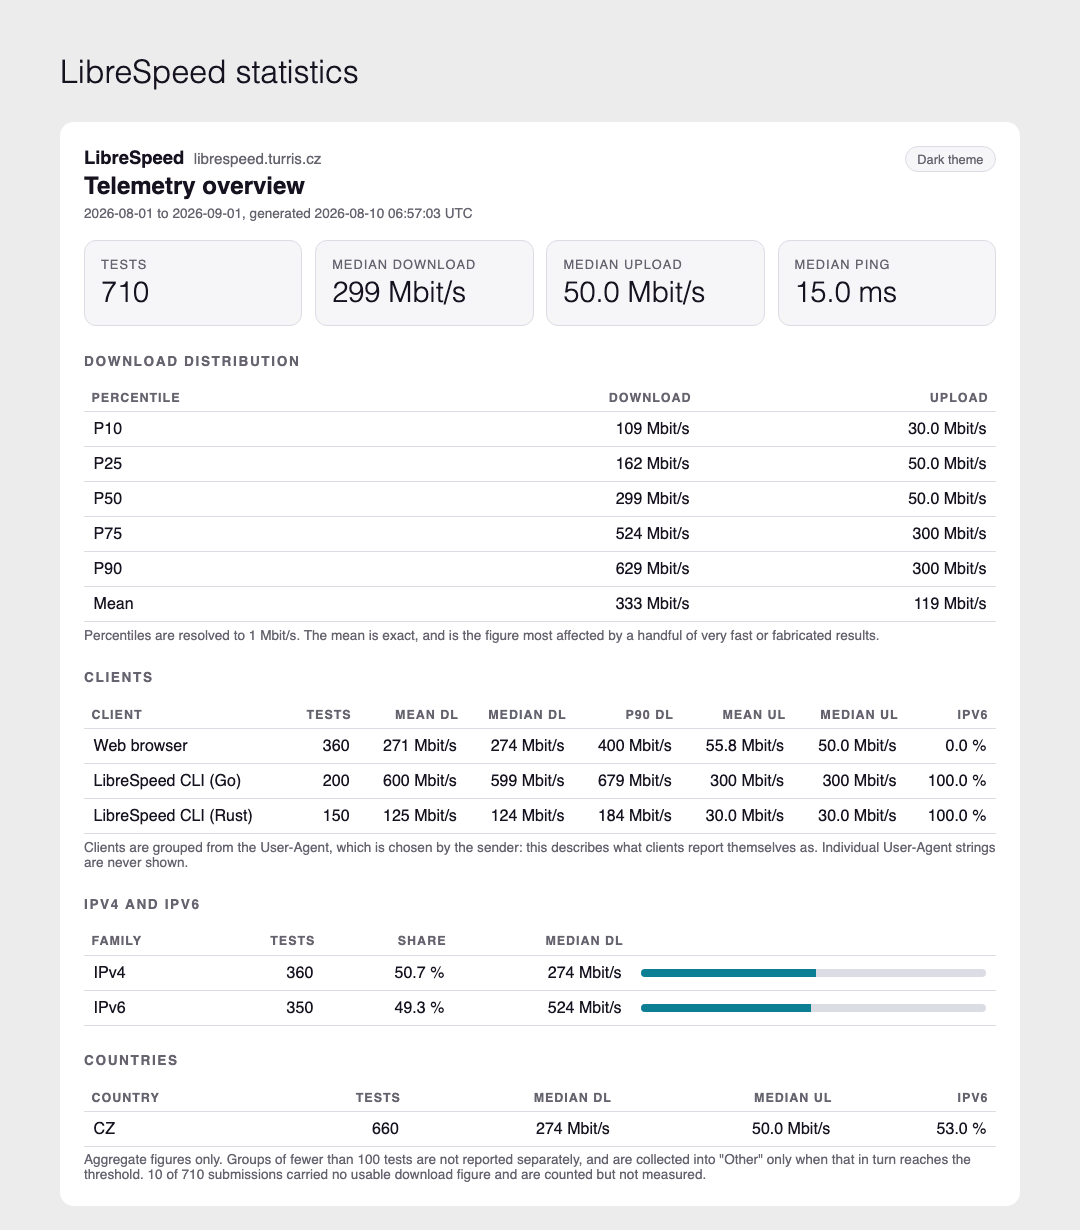Click the 50.7 % share value

click(x=419, y=973)
